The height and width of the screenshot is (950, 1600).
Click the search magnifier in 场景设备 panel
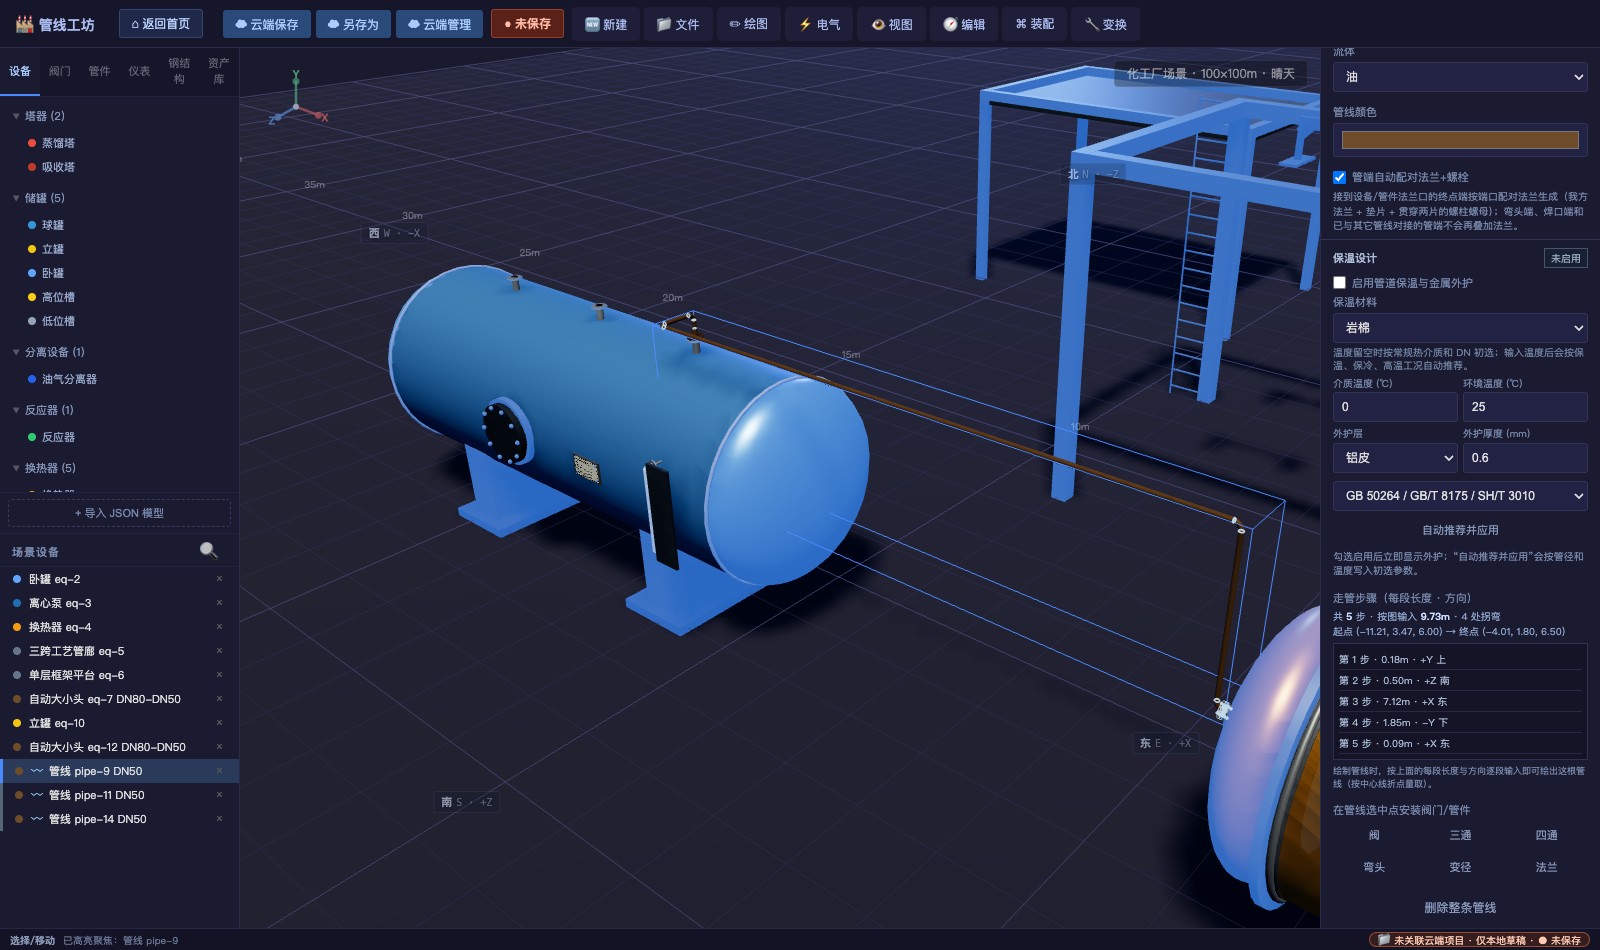coord(208,550)
